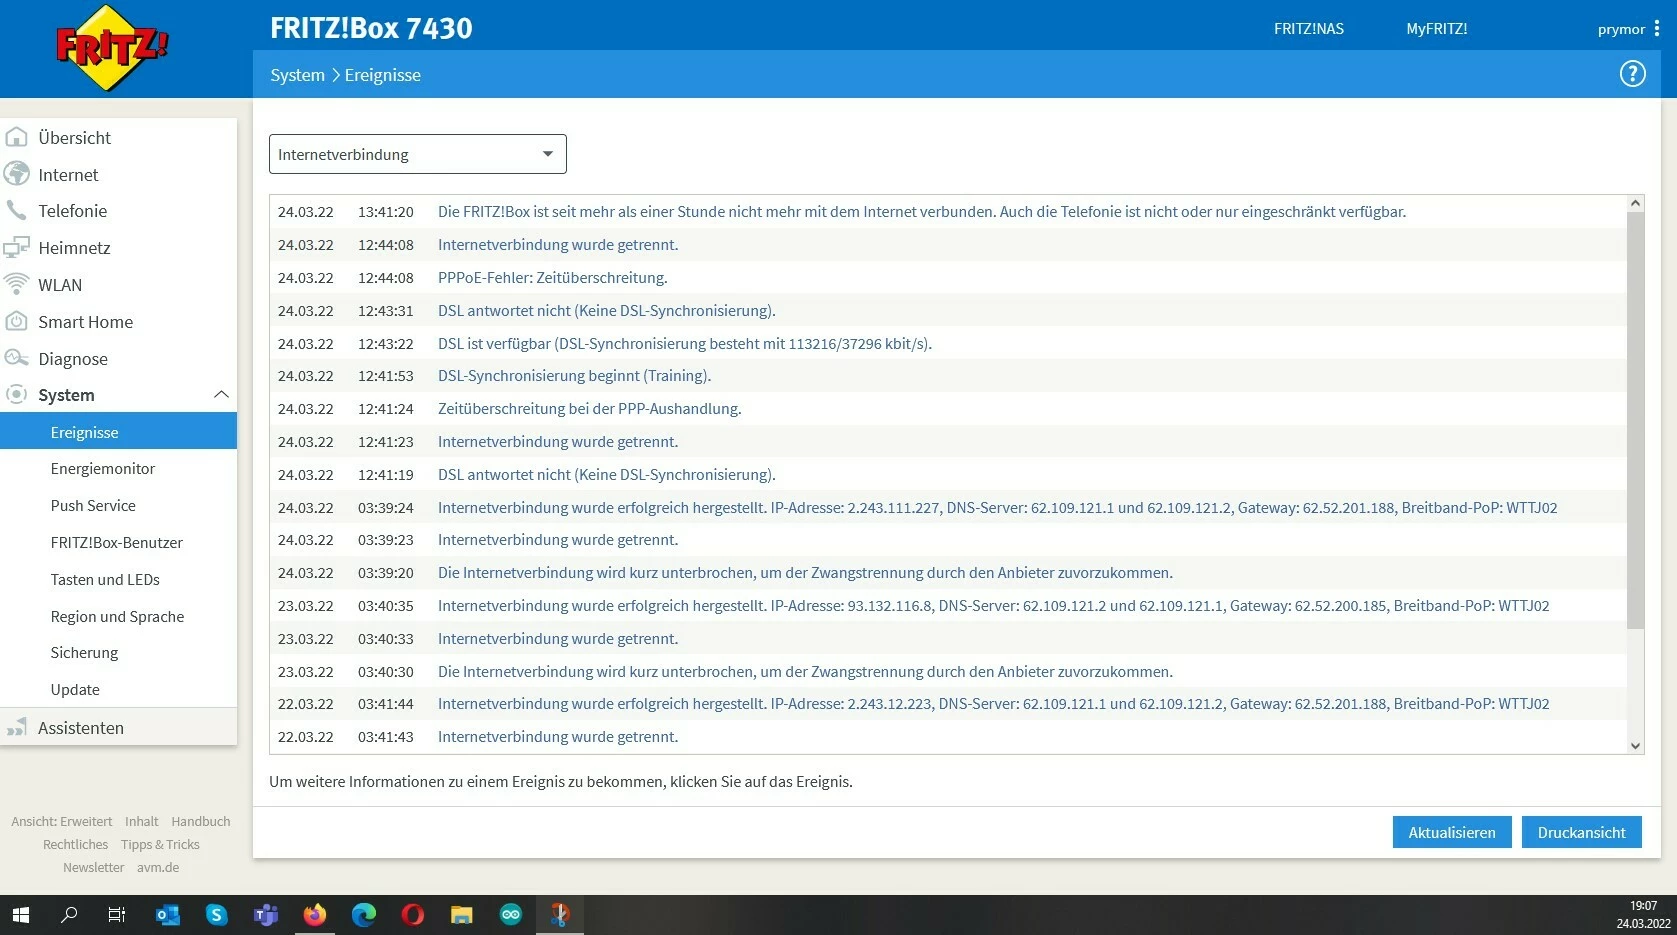Screen dimensions: 1677x935
Task: Open Windows taskbar search
Action: point(69,914)
